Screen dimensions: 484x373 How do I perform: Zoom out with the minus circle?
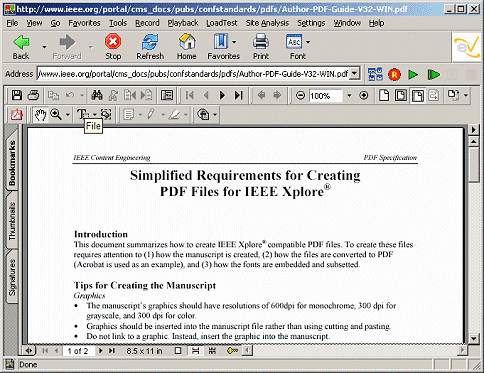300,96
